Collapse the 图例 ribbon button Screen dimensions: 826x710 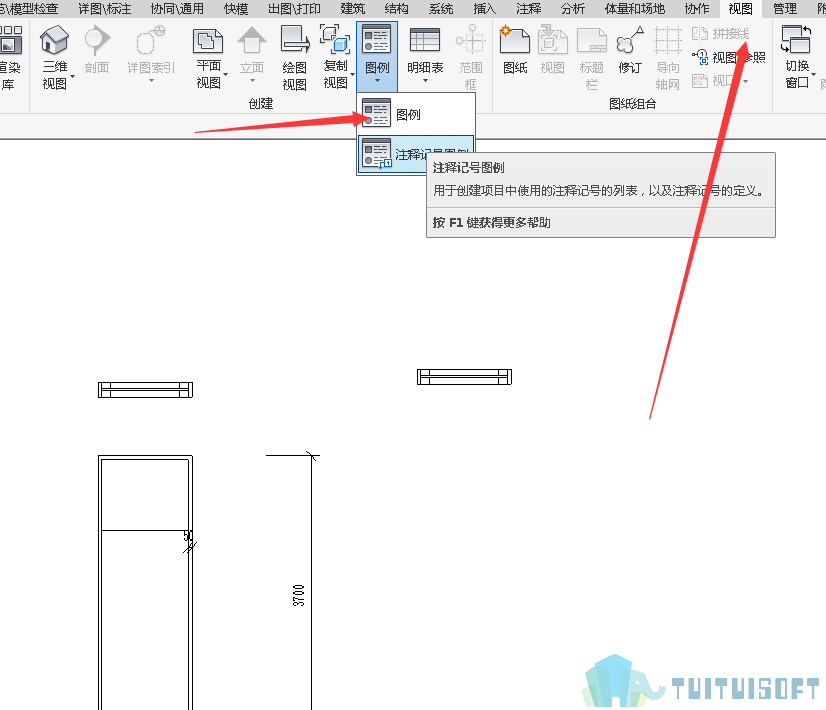coord(377,56)
